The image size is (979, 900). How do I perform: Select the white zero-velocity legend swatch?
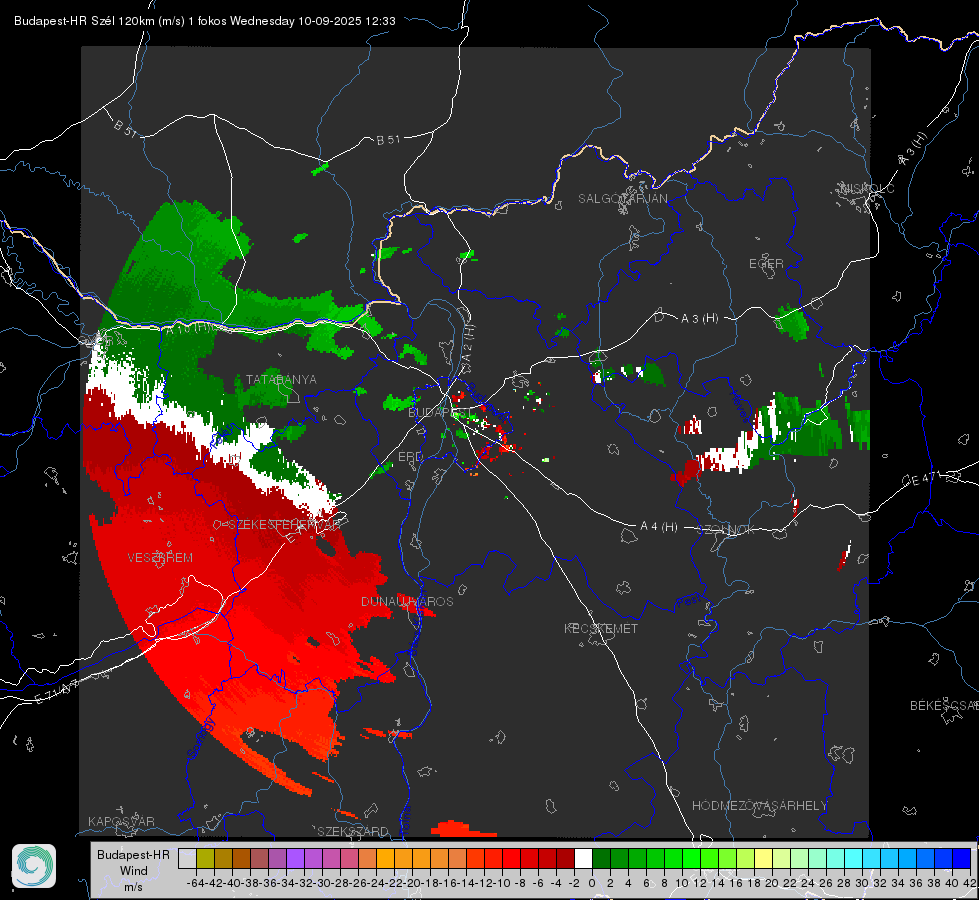tap(583, 858)
